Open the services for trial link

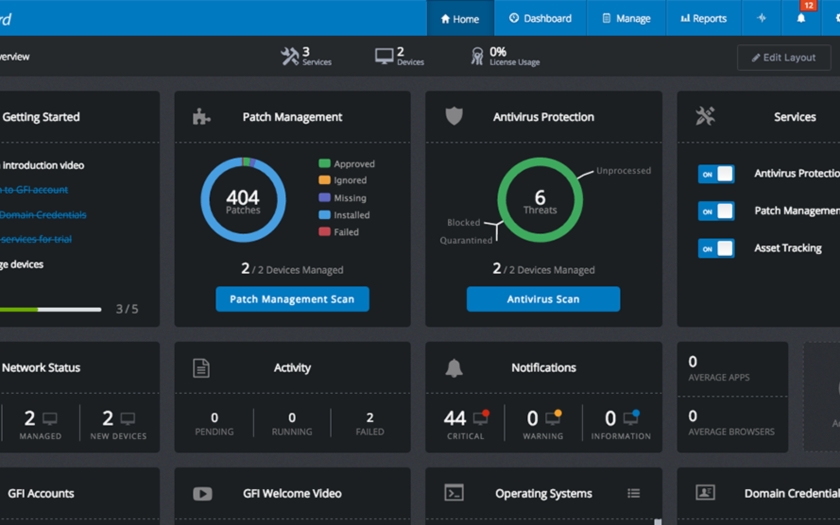(x=36, y=239)
